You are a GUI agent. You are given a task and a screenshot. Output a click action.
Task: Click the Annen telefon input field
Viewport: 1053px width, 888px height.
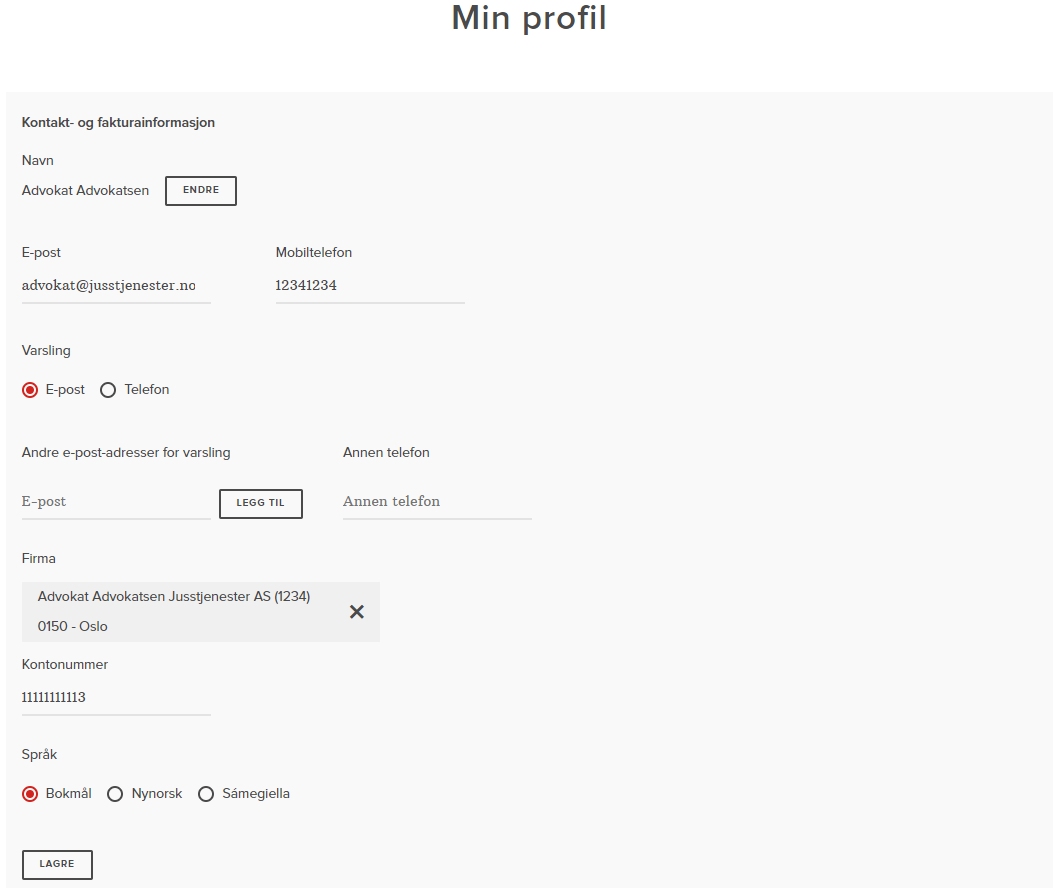coord(437,502)
